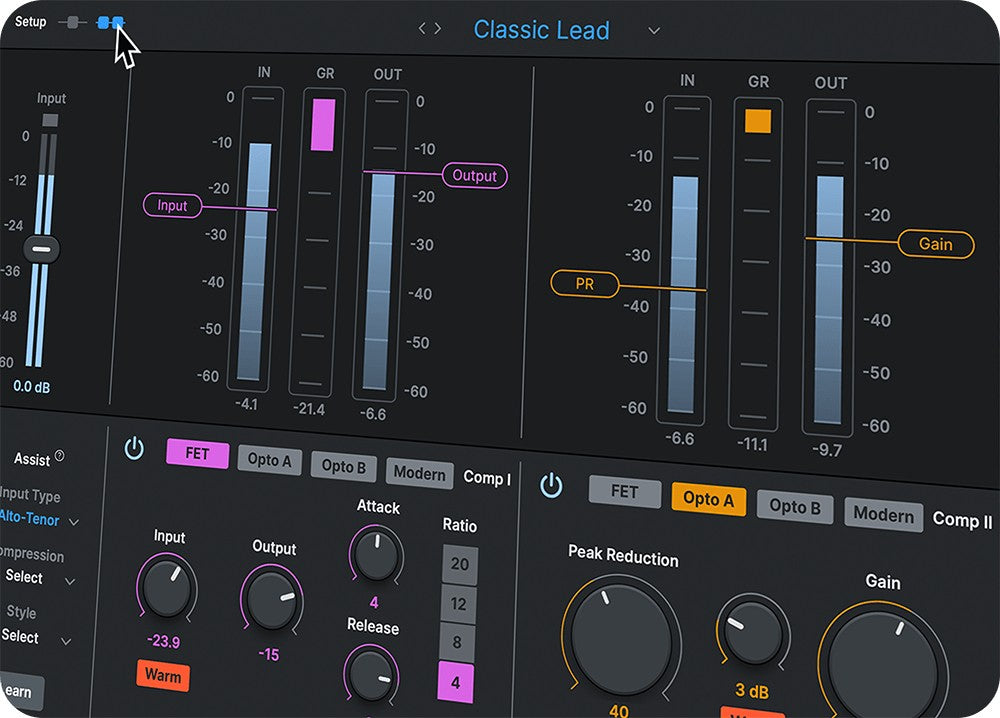This screenshot has width=1000, height=718.
Task: Click the 3 dB value label
Action: coord(752,691)
